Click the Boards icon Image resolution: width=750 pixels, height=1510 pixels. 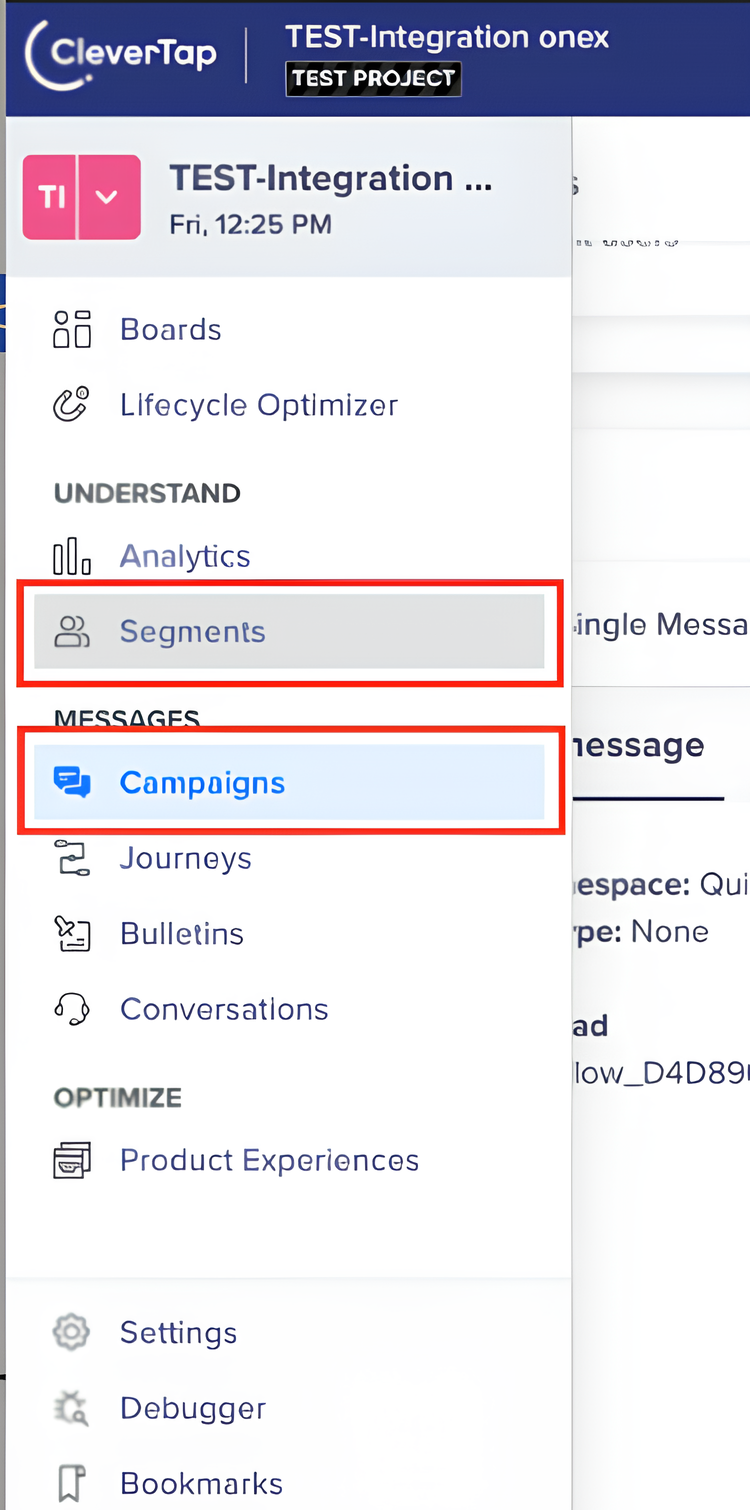72,329
